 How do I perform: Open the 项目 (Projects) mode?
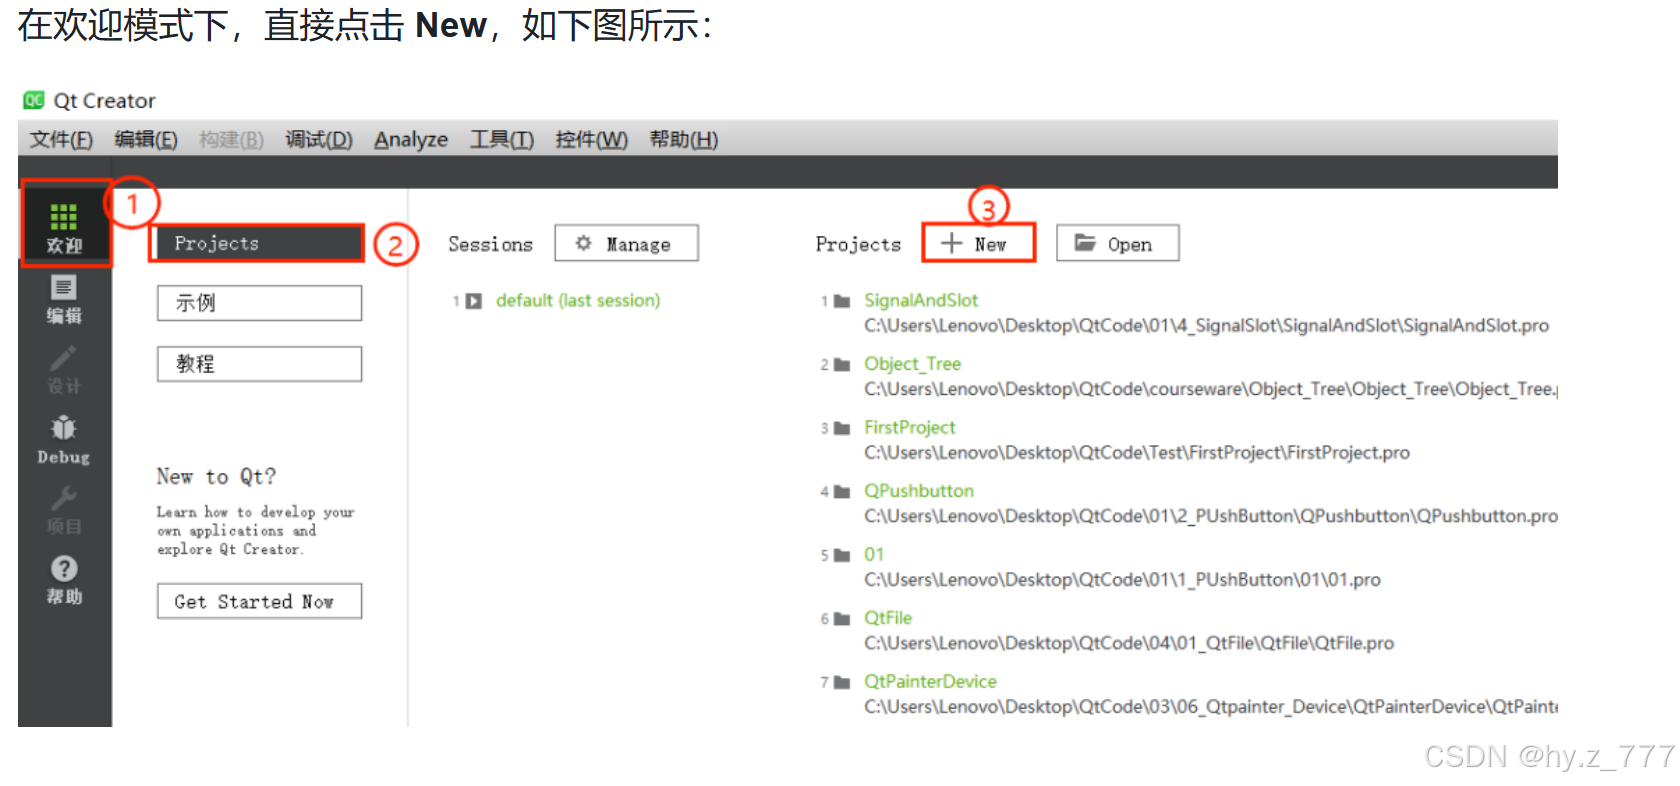tap(64, 510)
